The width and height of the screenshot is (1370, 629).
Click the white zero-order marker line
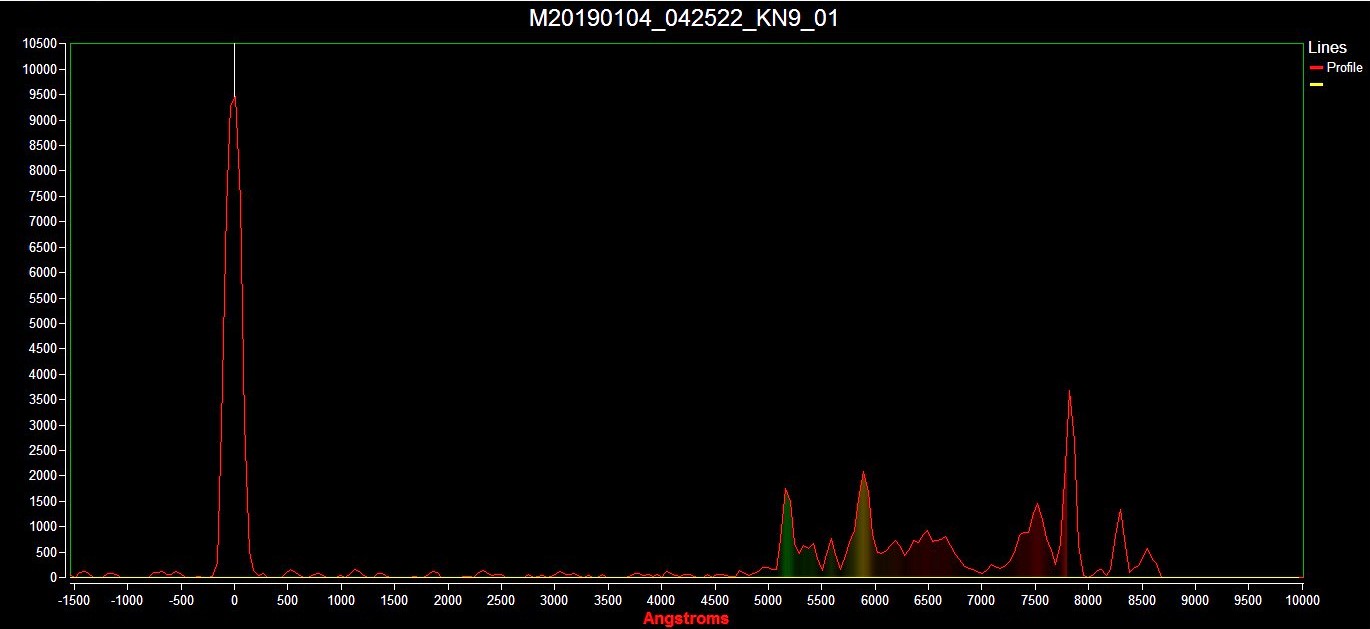(x=234, y=70)
